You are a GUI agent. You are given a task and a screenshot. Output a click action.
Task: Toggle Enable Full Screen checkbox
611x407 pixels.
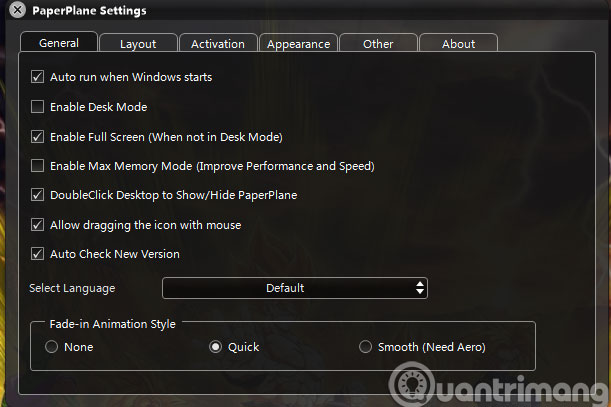coord(37,137)
